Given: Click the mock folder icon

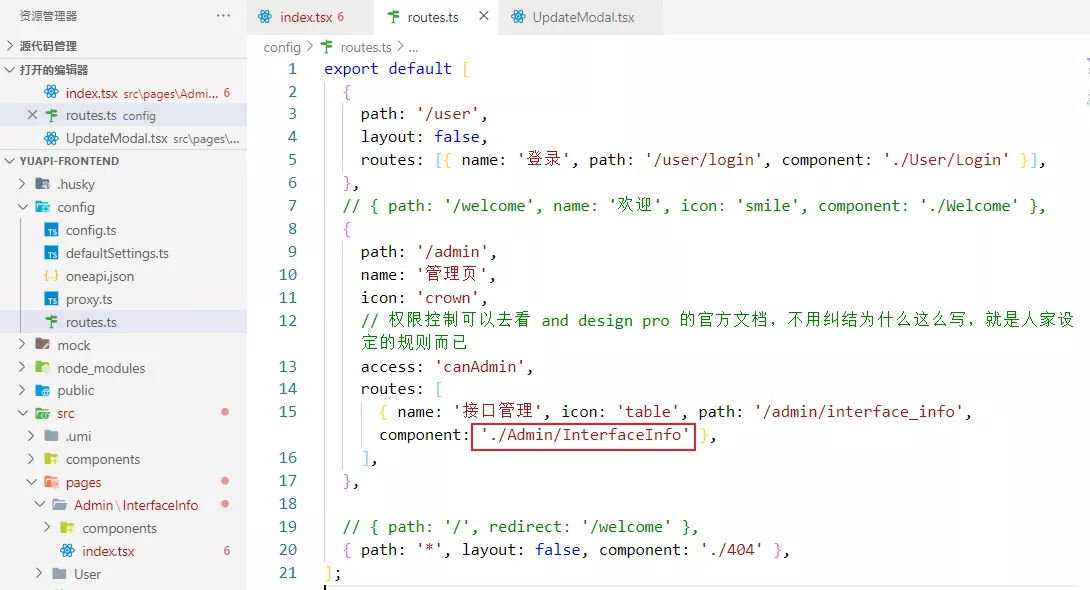Looking at the screenshot, I should pos(42,344).
